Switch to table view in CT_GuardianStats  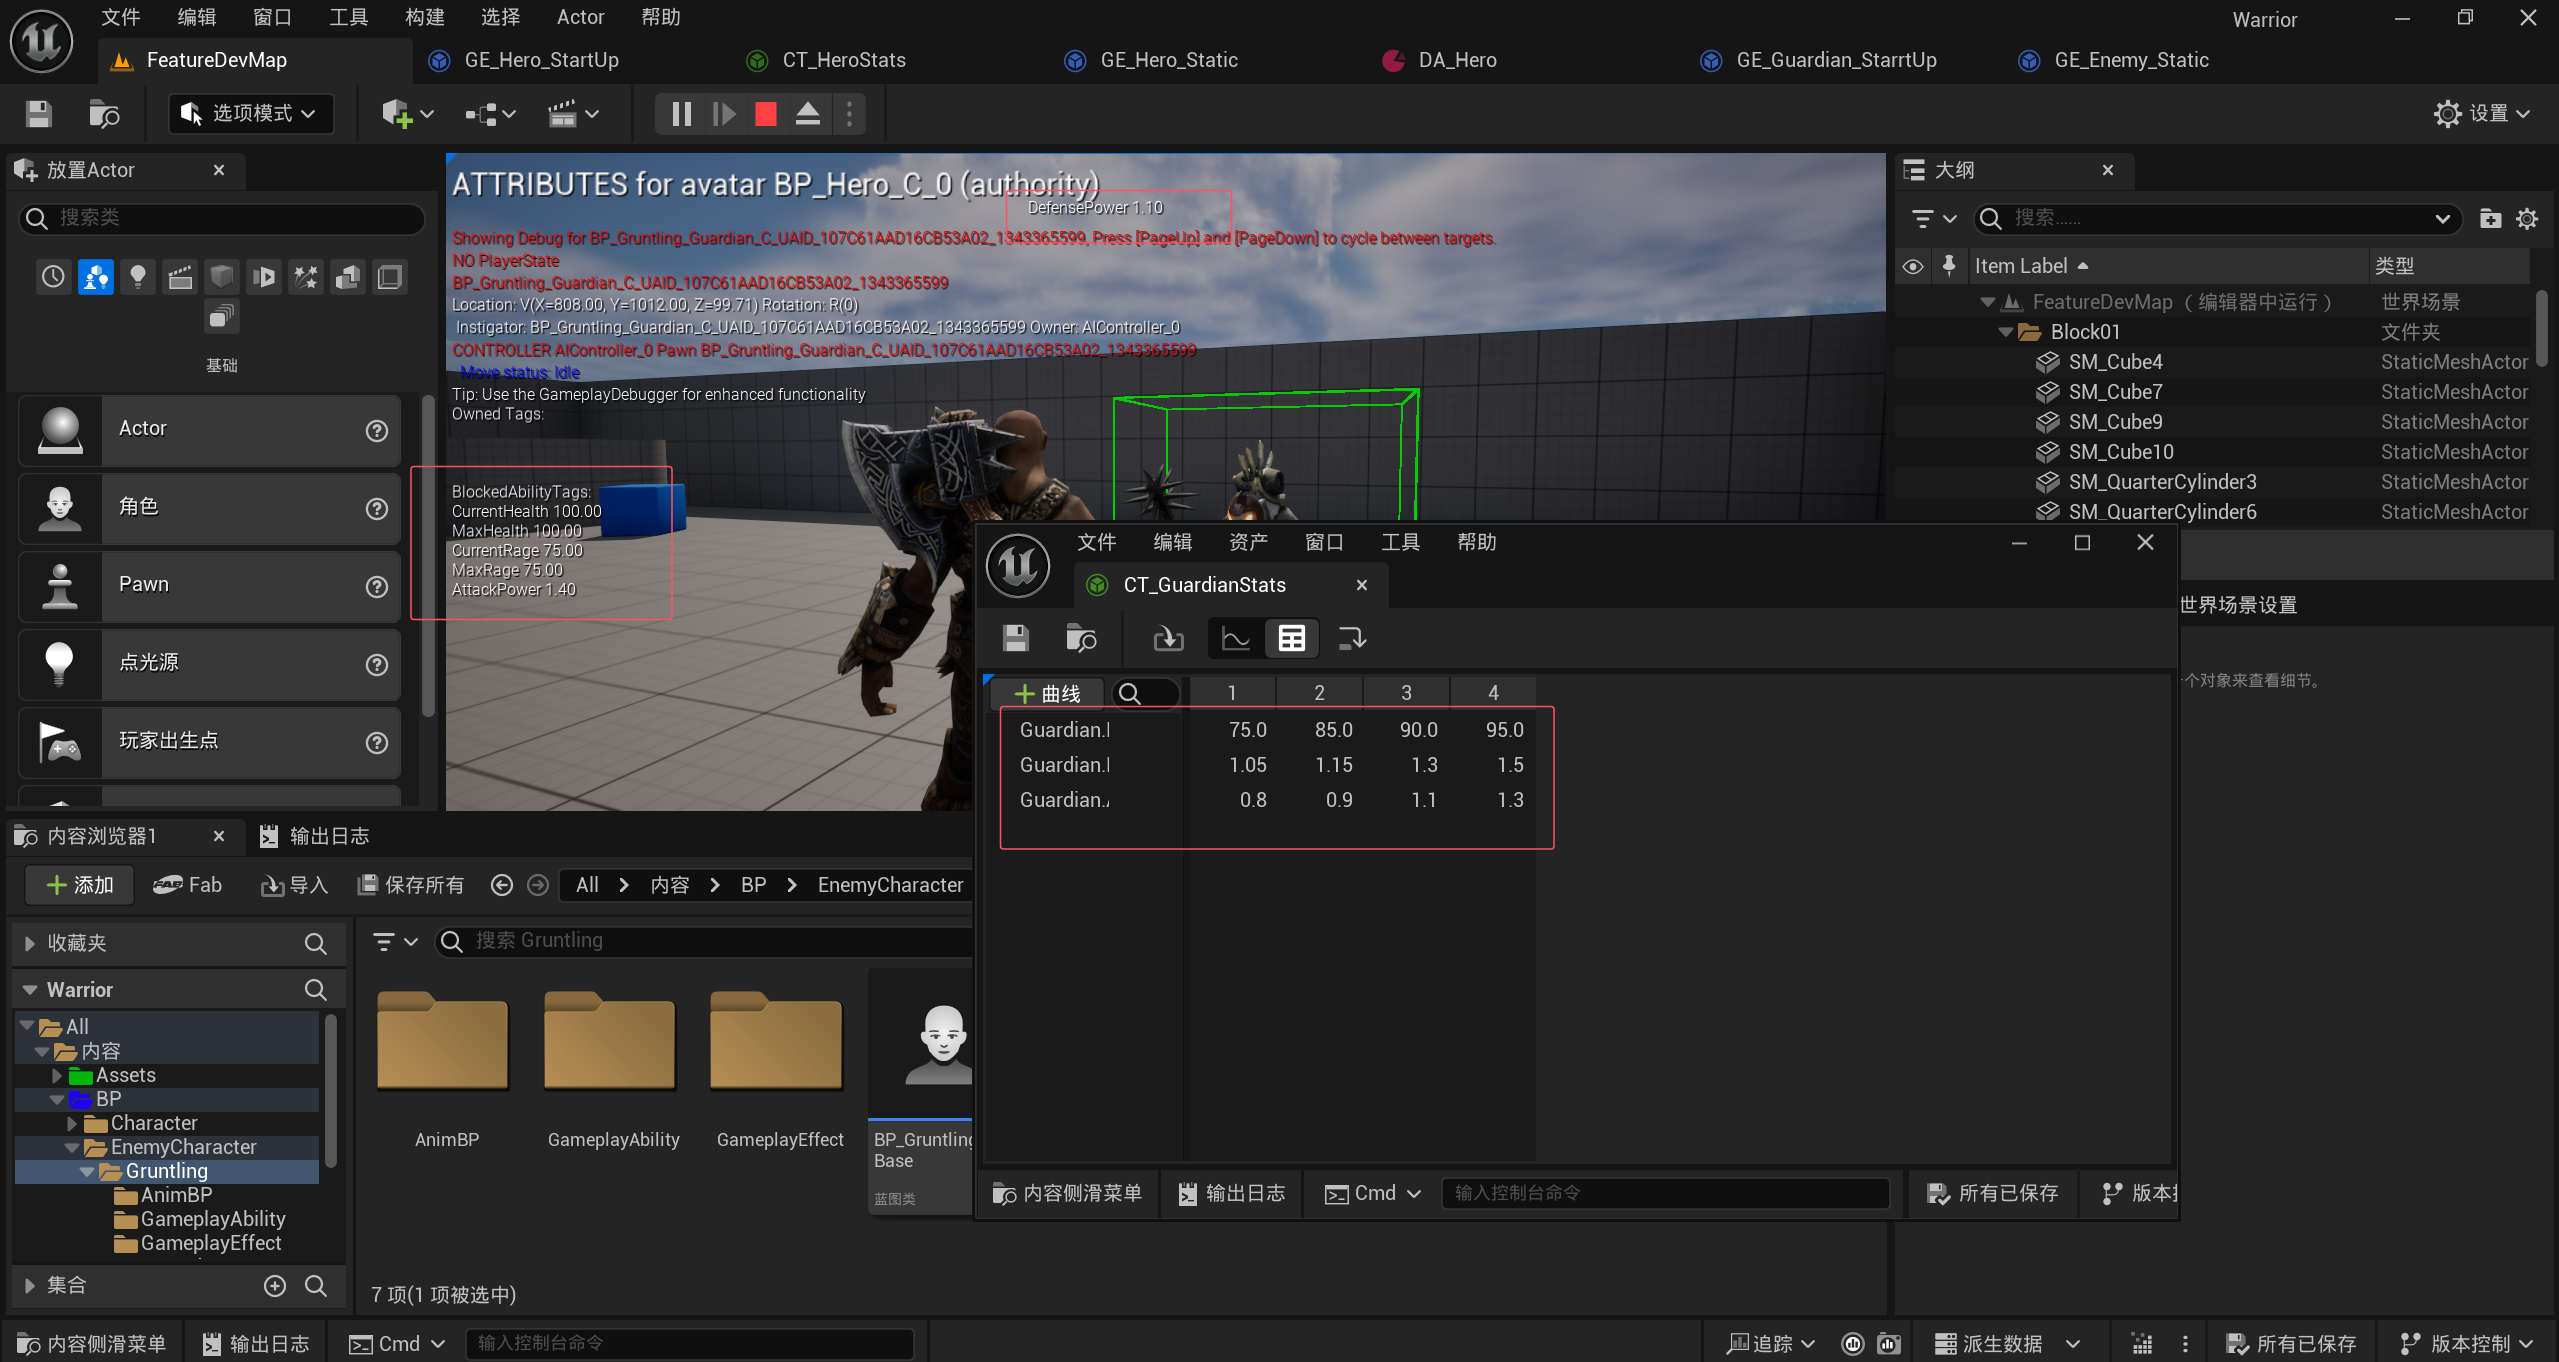1291,638
